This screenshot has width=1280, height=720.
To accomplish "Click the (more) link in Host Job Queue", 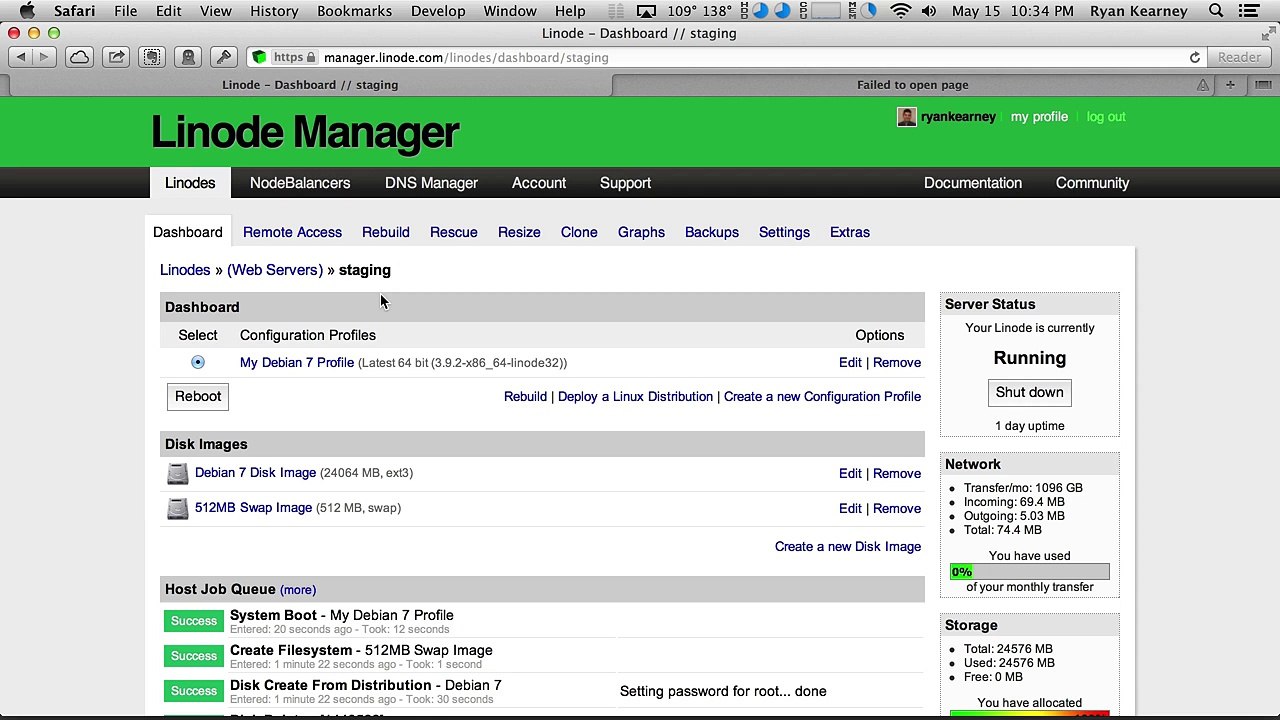I will [x=298, y=590].
